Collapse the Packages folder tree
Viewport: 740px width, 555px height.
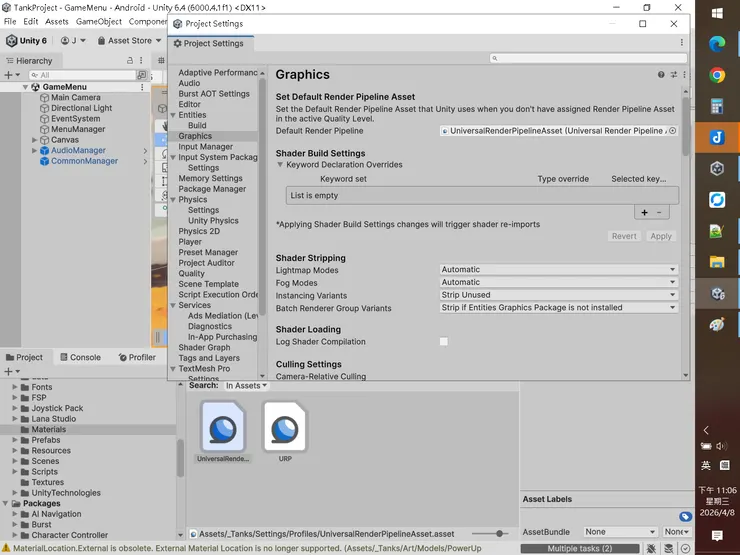tap(6, 504)
